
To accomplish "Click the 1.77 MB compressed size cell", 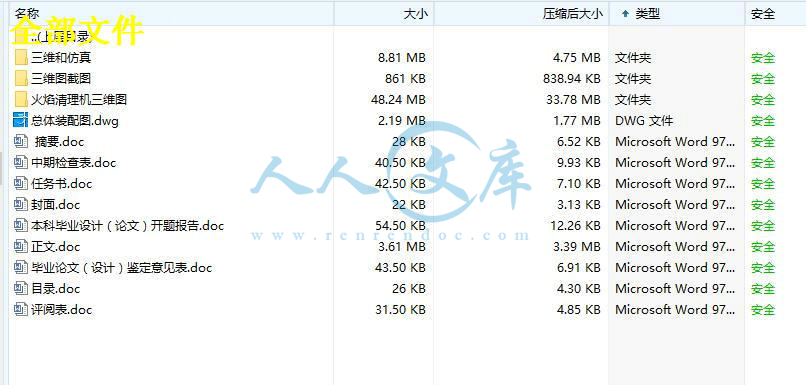I will [x=577, y=121].
